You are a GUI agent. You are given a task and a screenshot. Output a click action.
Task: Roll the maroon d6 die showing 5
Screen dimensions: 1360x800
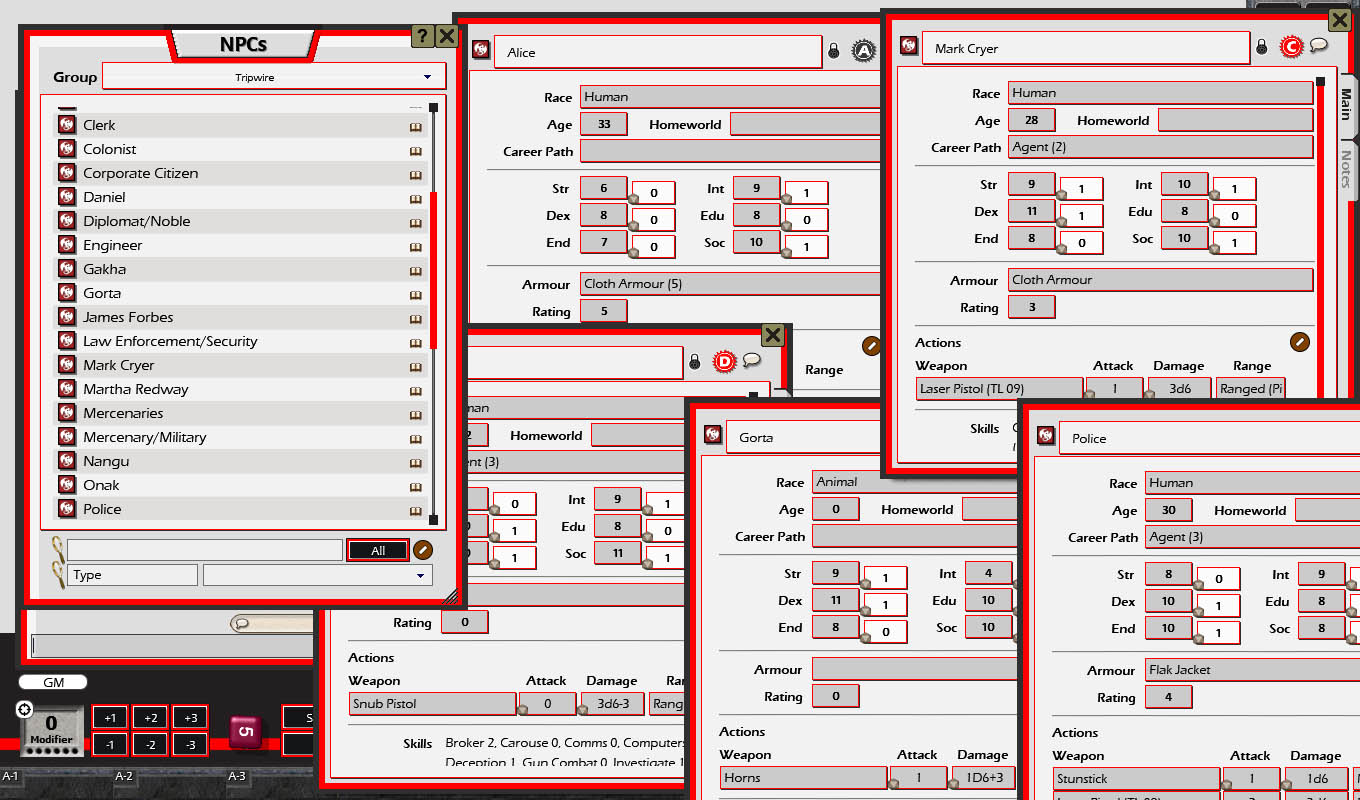click(x=245, y=731)
